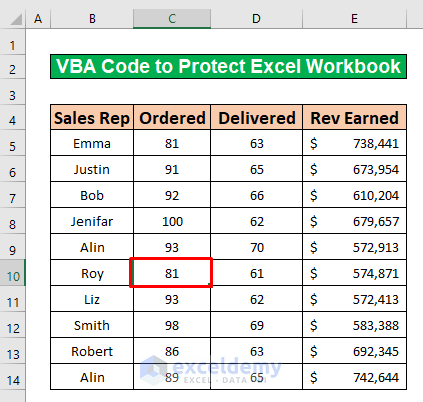This screenshot has height=402, width=423.
Task: Click the 'Ordered' header cell
Action: click(x=172, y=117)
